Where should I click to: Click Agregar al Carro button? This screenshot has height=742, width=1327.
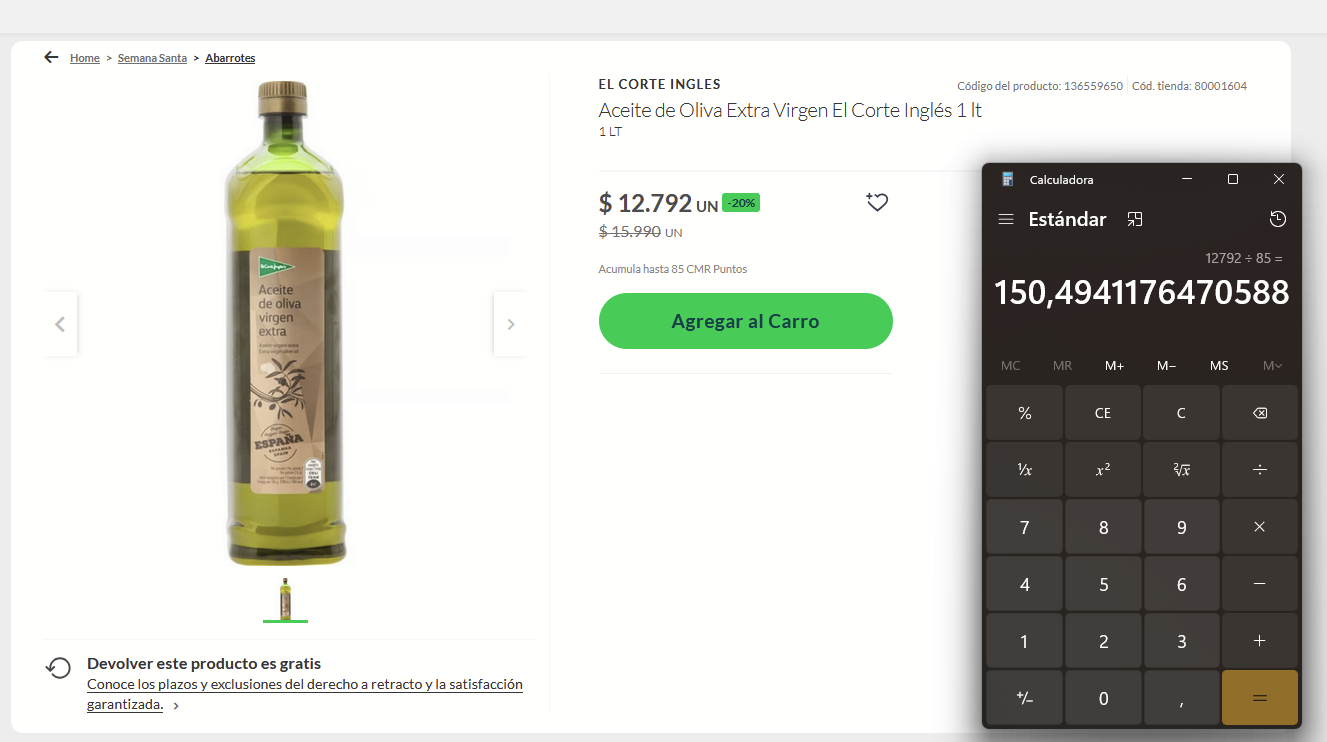[745, 321]
